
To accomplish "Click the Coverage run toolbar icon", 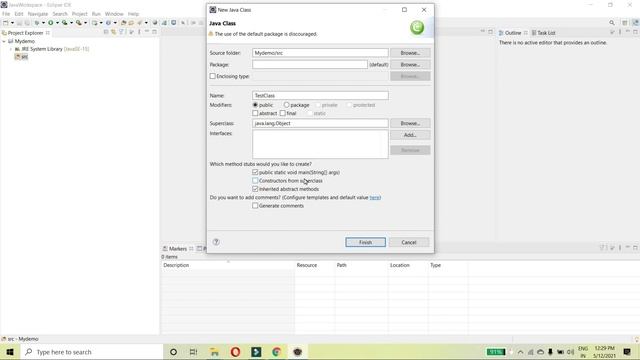I will click(x=64, y=23).
